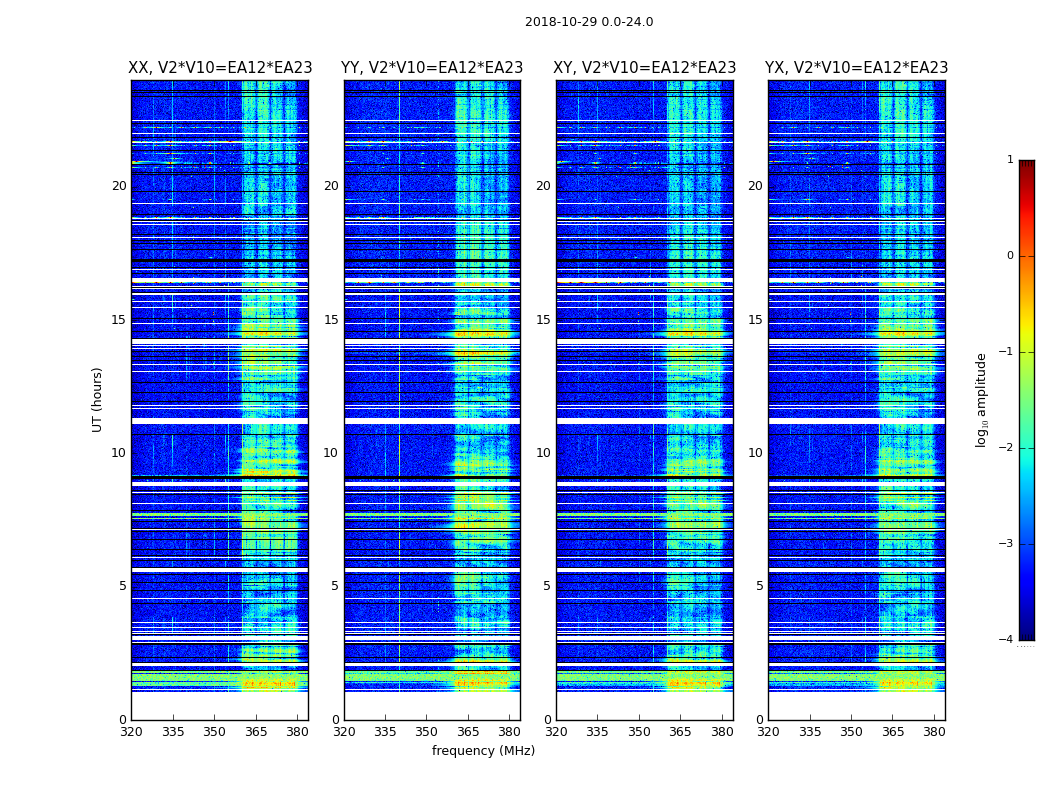The width and height of the screenshot is (1050, 800).
Task: Click inside the XY spectrogram plot
Action: click(x=644, y=400)
